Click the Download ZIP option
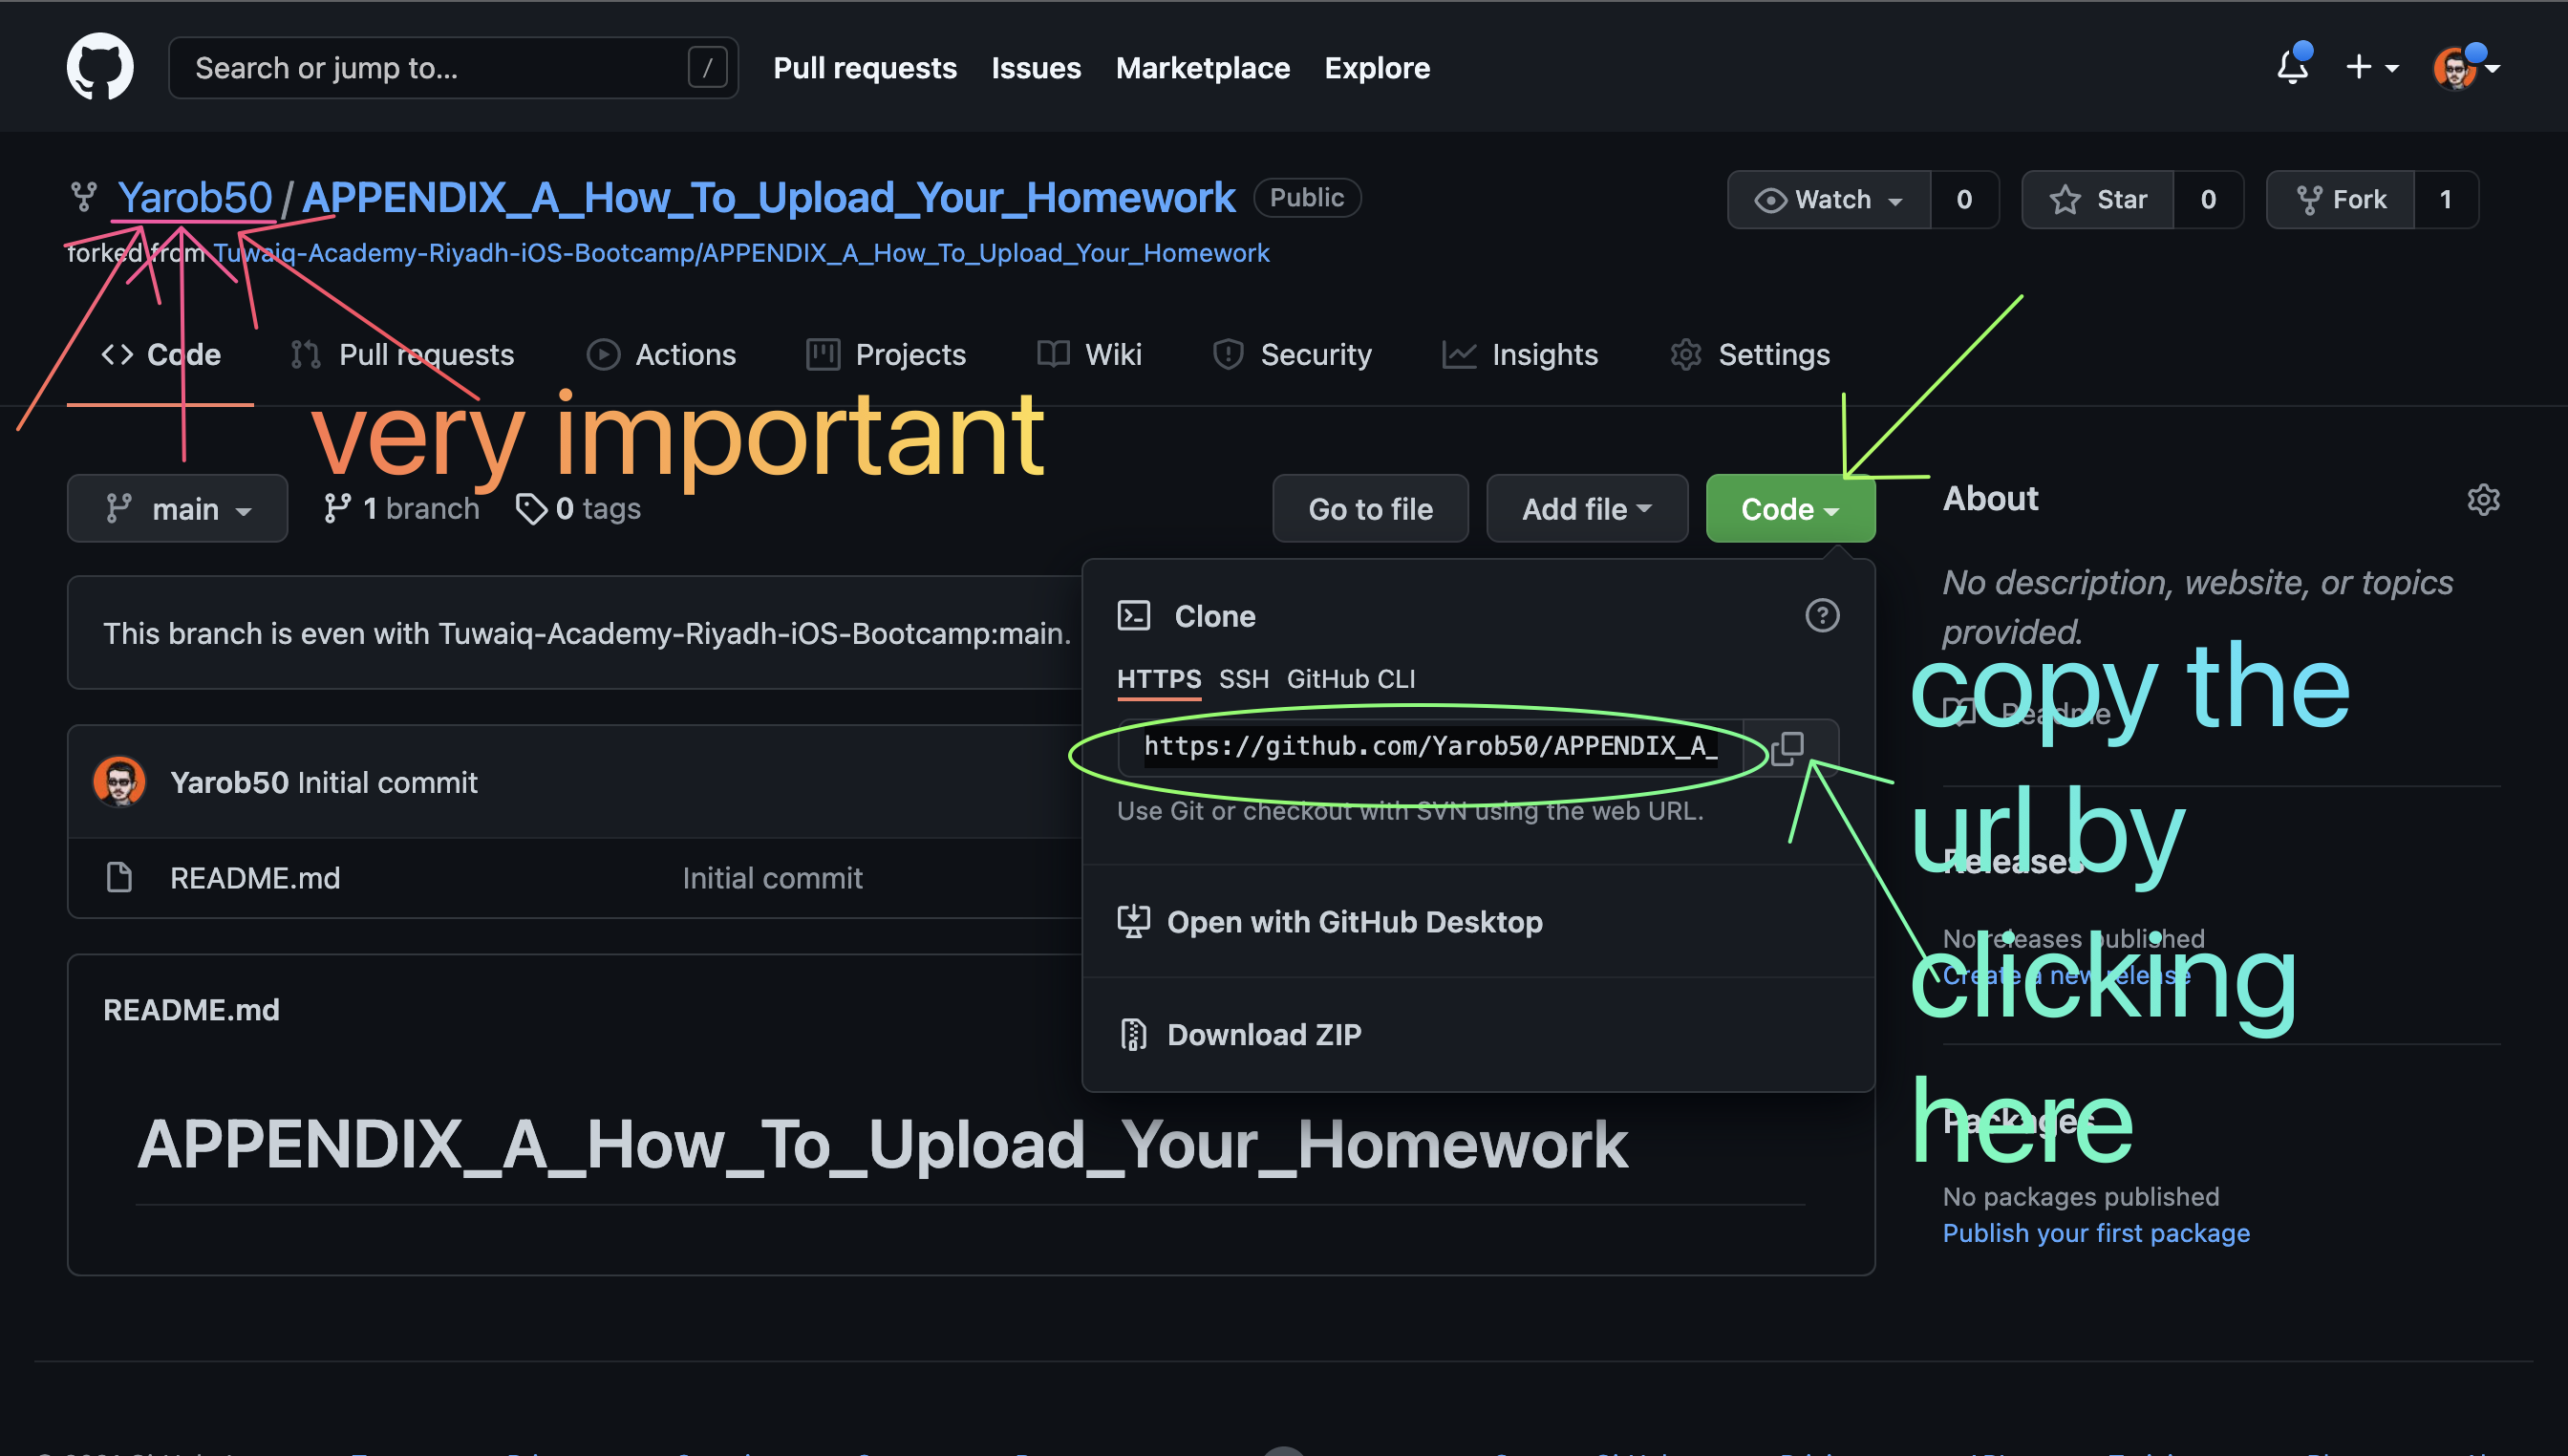2568x1456 pixels. (1264, 1034)
